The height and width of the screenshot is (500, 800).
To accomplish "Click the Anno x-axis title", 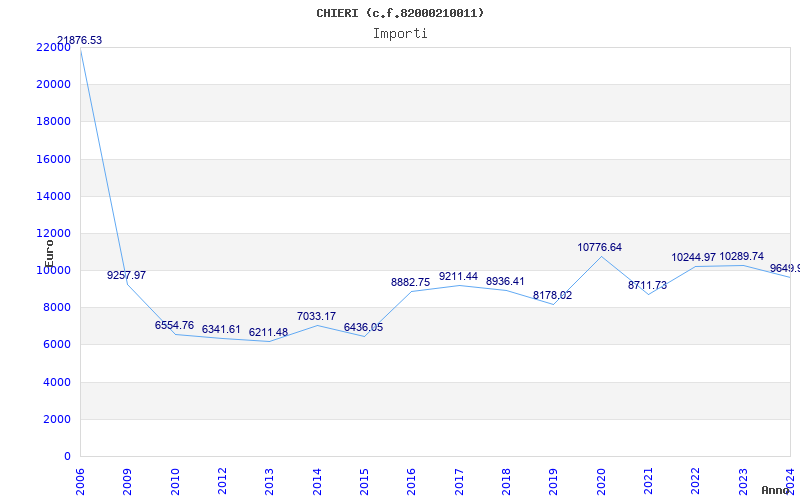I will tap(778, 490).
